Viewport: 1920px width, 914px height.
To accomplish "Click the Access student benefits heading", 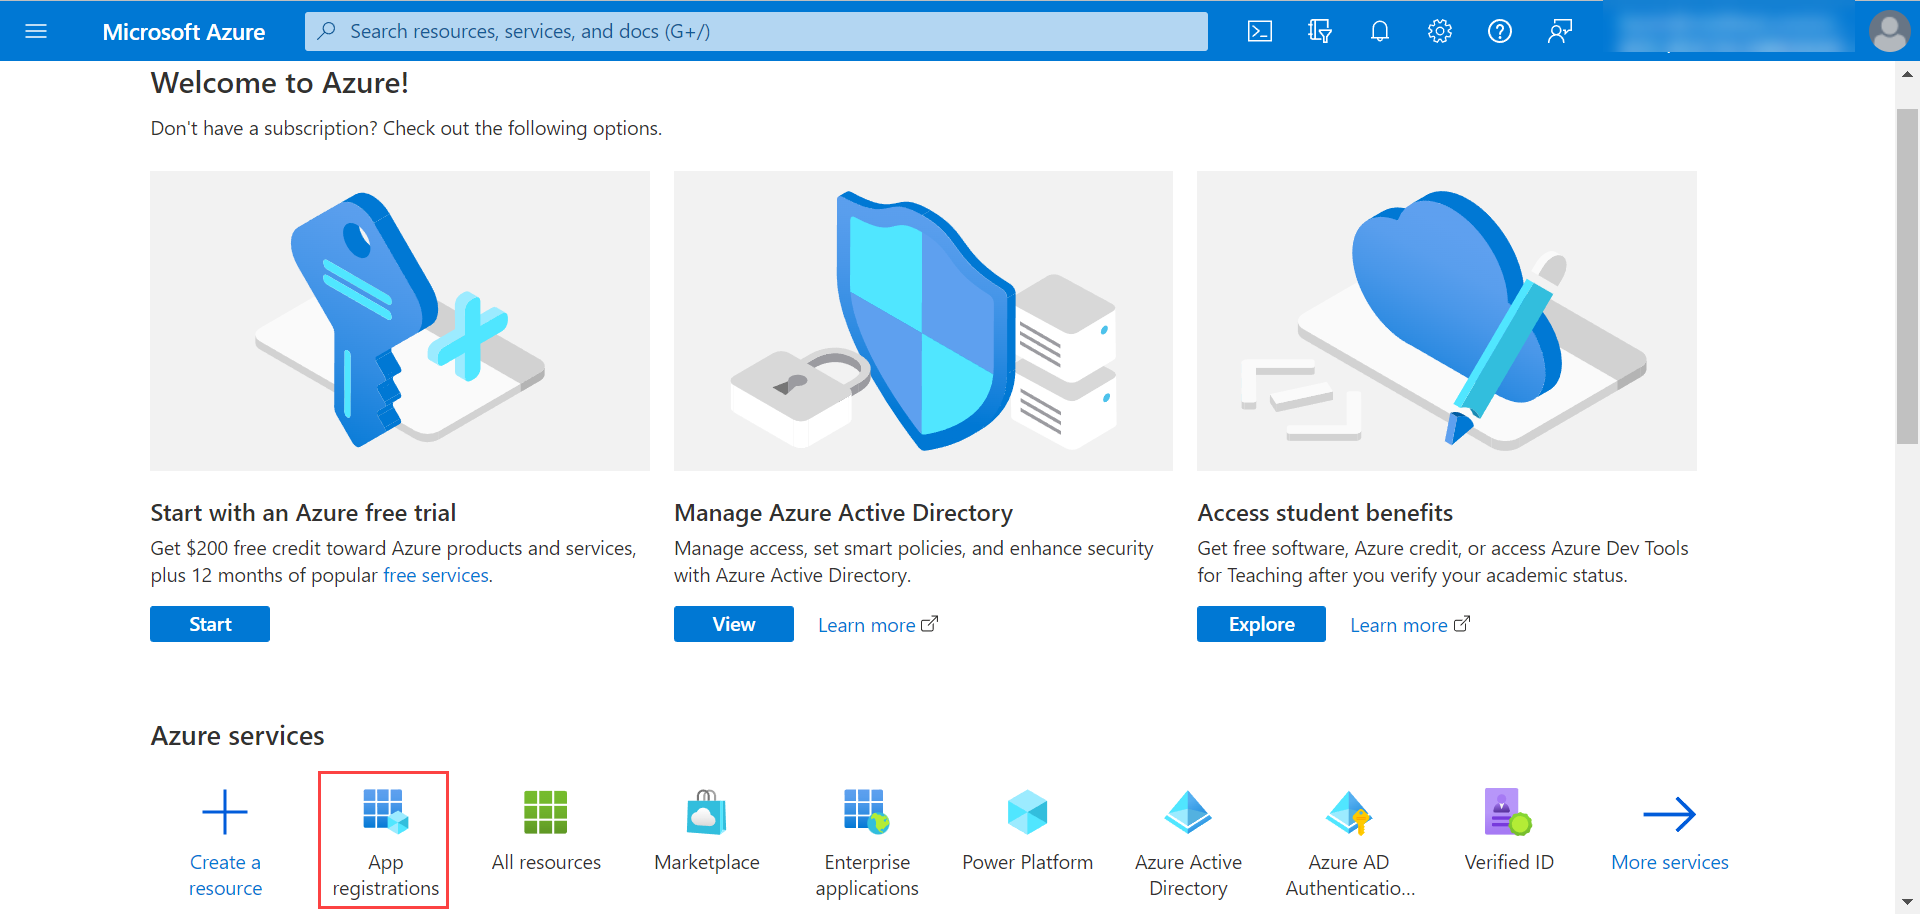I will [1325, 513].
